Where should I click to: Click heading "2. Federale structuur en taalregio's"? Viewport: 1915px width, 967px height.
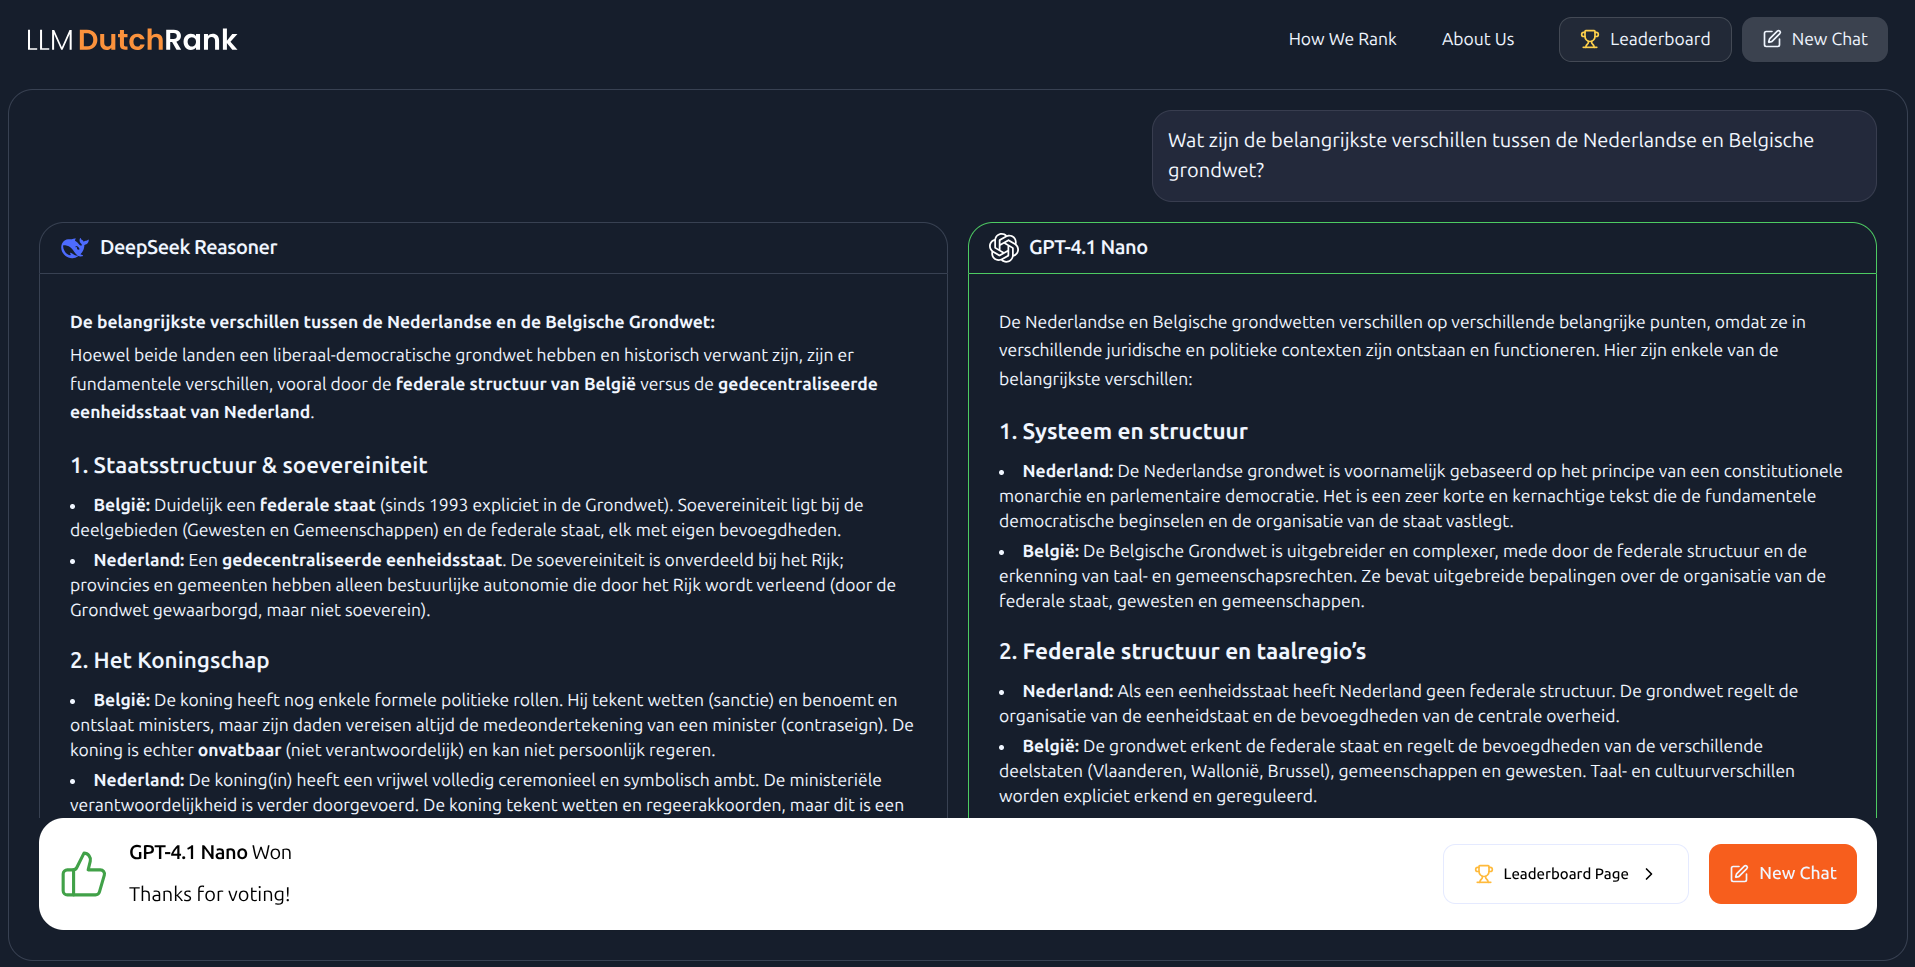tap(1182, 652)
